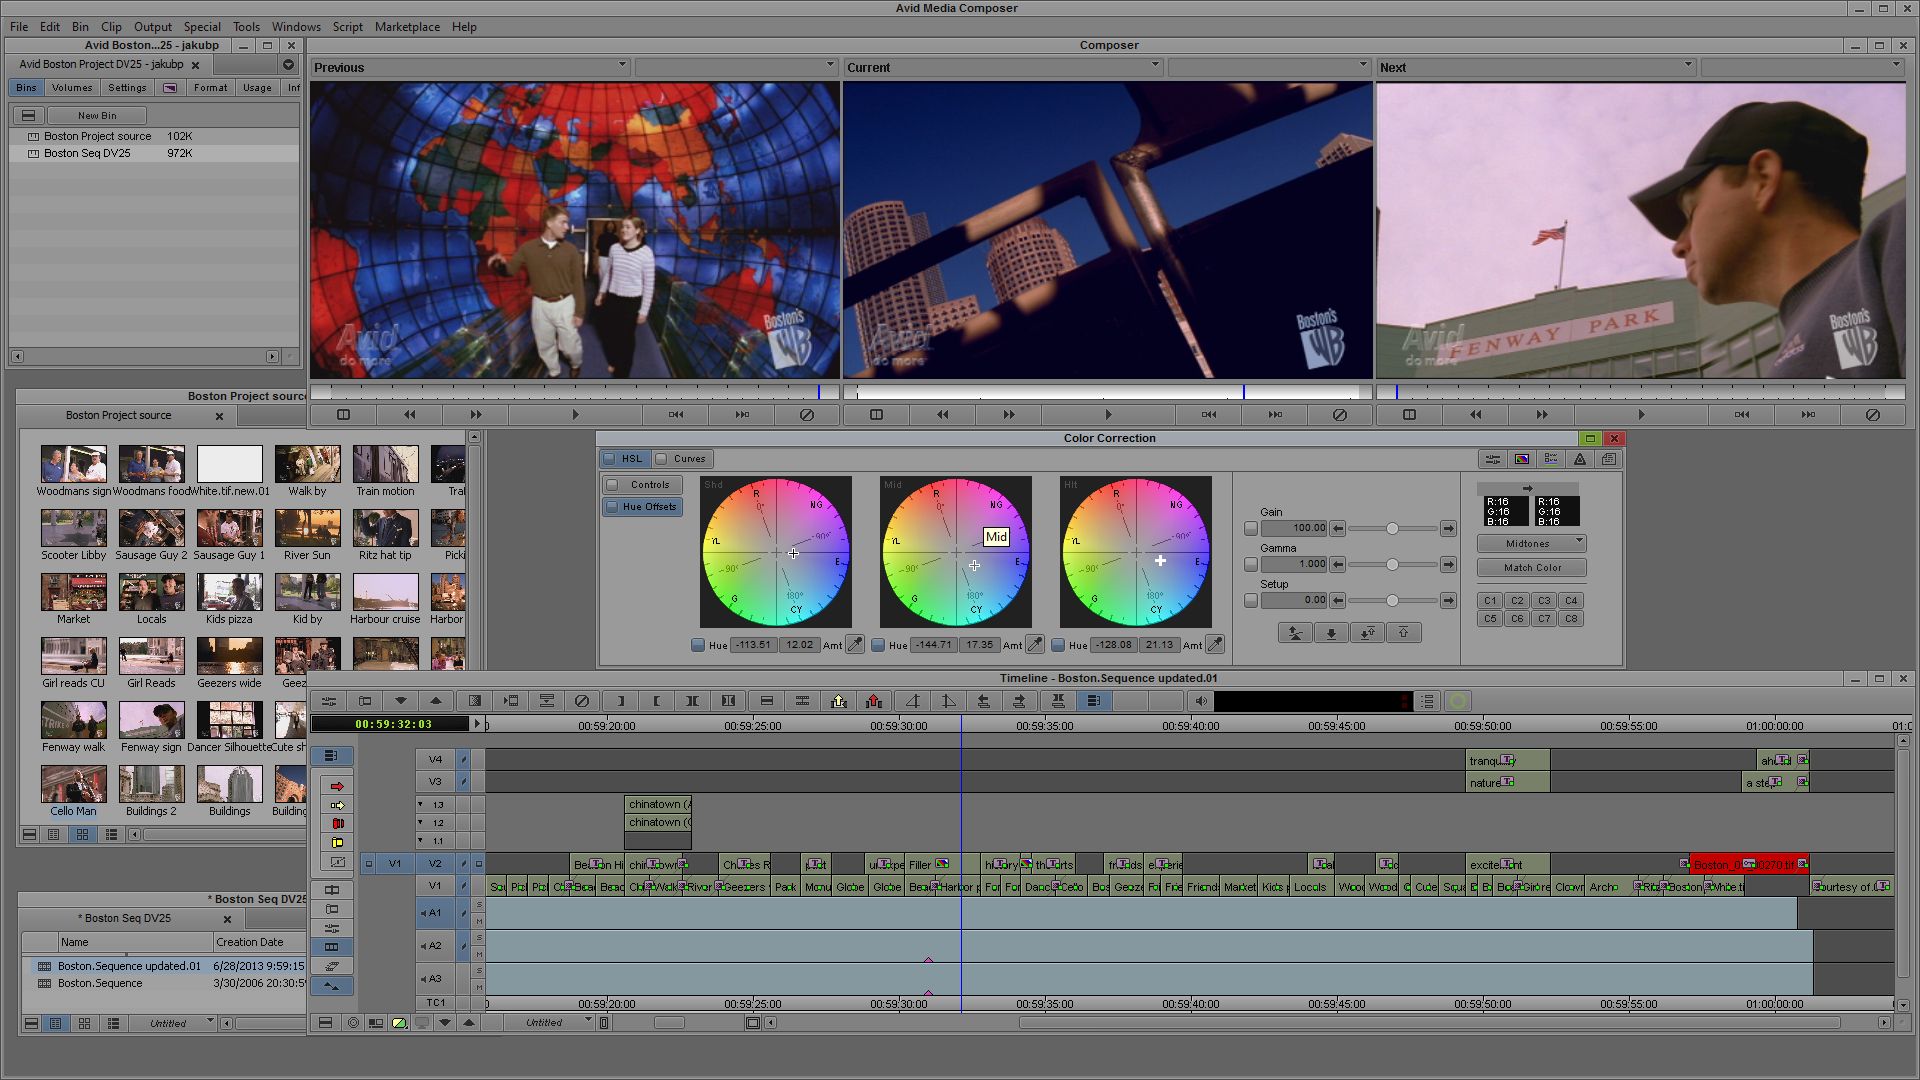Toggle the Shadows Hue enable checkbox

[x=698, y=645]
